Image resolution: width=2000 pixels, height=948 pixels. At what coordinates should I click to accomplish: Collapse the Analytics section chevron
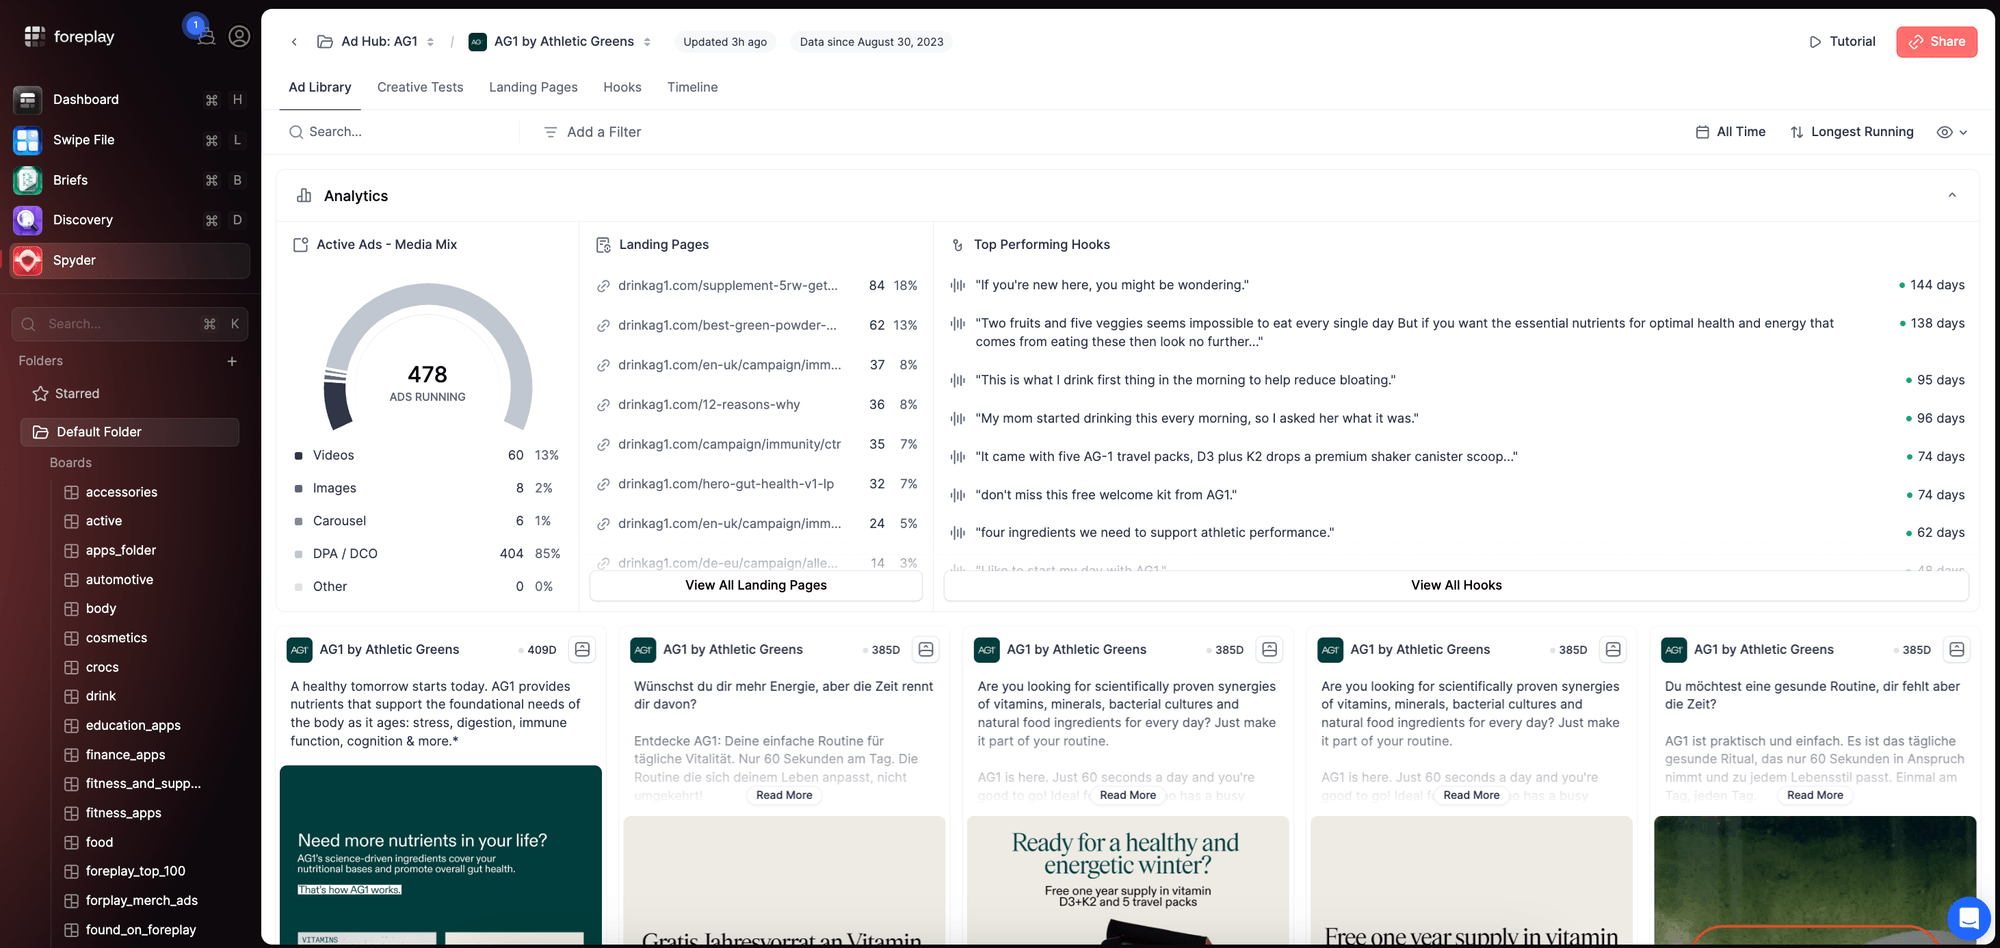[x=1952, y=196]
